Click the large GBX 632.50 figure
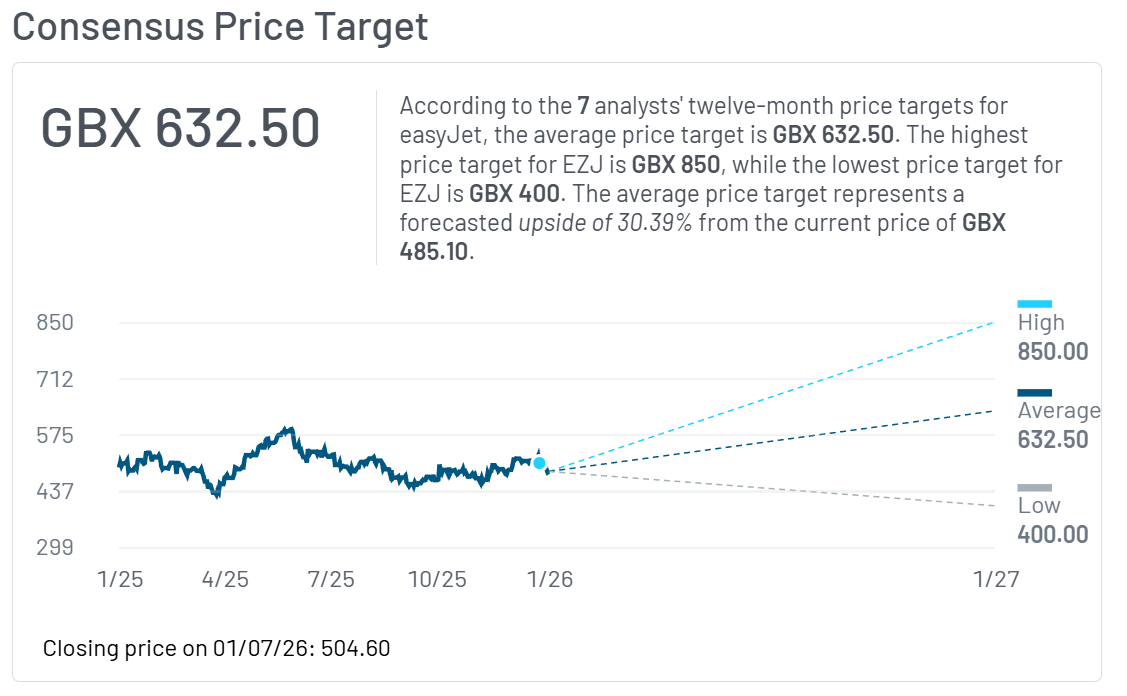Image resolution: width=1127 pixels, height=696 pixels. (x=180, y=129)
